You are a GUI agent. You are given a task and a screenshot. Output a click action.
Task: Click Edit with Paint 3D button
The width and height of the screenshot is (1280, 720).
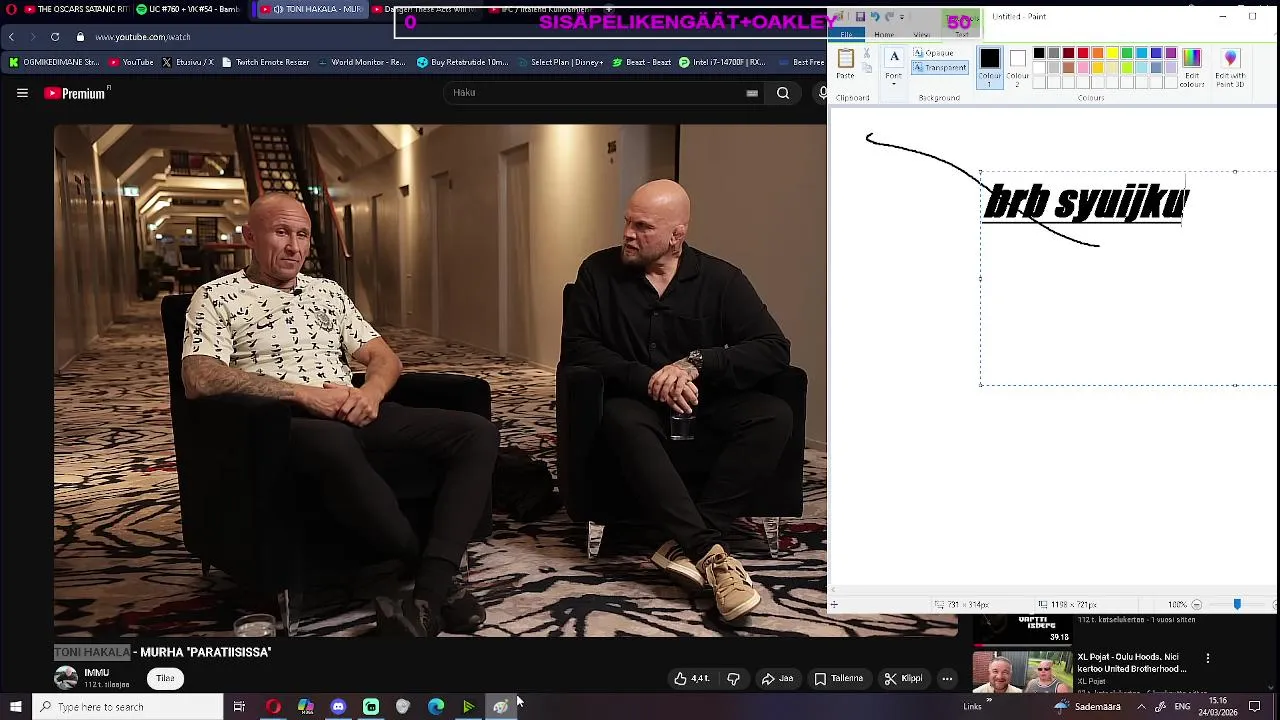click(x=1230, y=67)
